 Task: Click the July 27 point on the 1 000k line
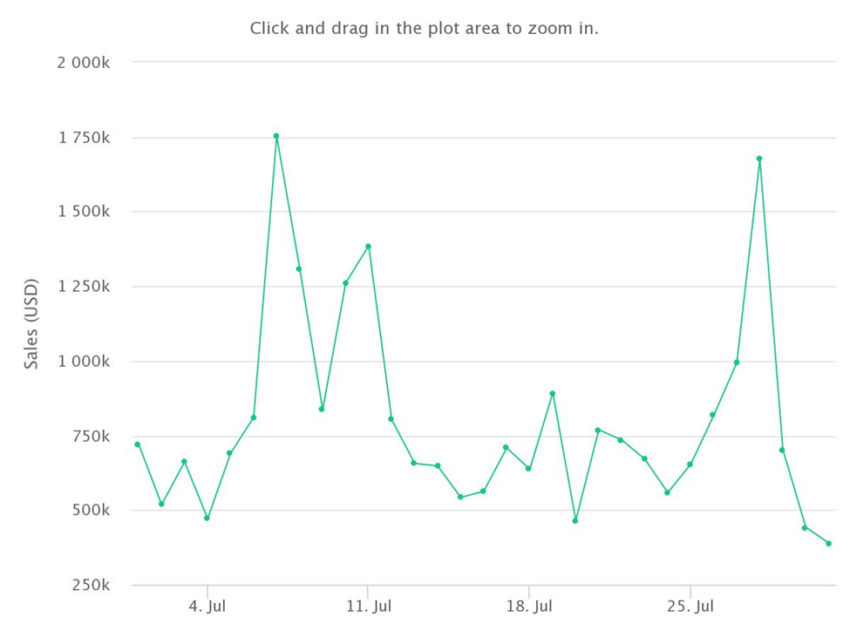point(737,363)
